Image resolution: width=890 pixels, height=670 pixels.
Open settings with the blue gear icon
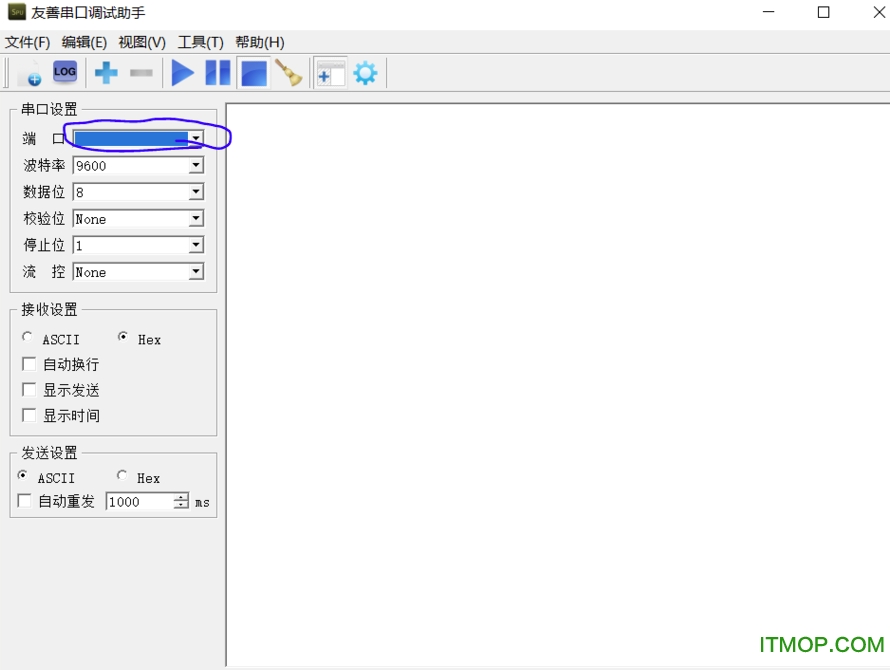[365, 73]
